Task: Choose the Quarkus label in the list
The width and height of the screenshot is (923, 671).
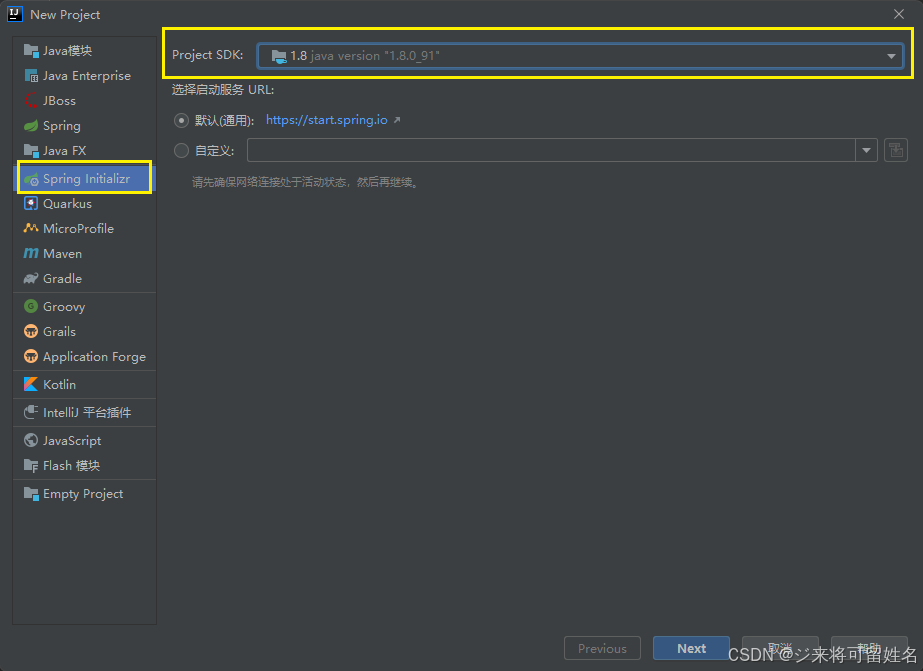Action: (67, 204)
